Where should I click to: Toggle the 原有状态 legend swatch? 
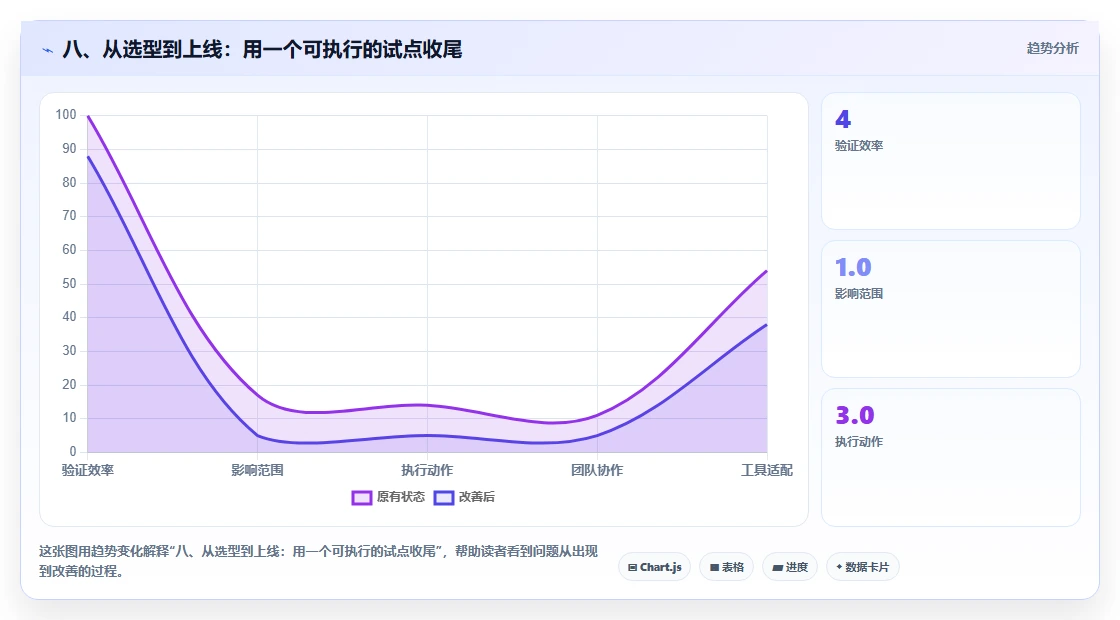(x=361, y=497)
